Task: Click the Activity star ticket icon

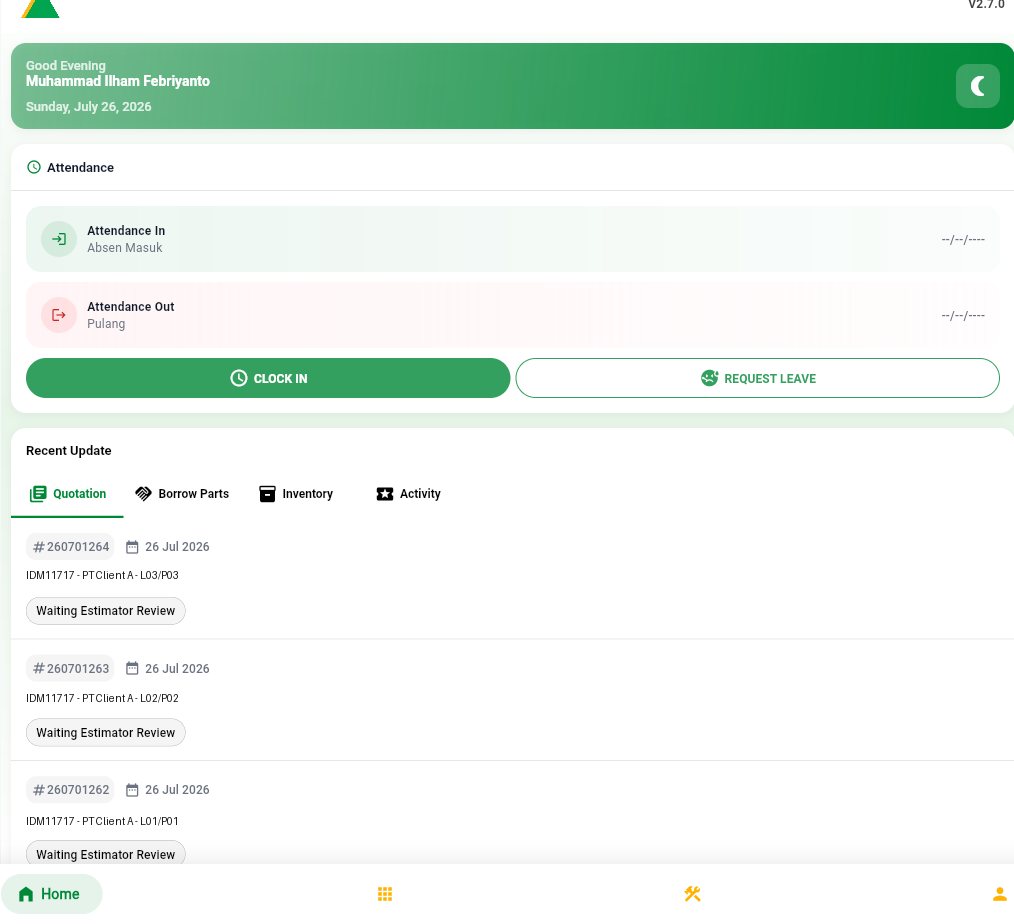Action: pos(385,494)
